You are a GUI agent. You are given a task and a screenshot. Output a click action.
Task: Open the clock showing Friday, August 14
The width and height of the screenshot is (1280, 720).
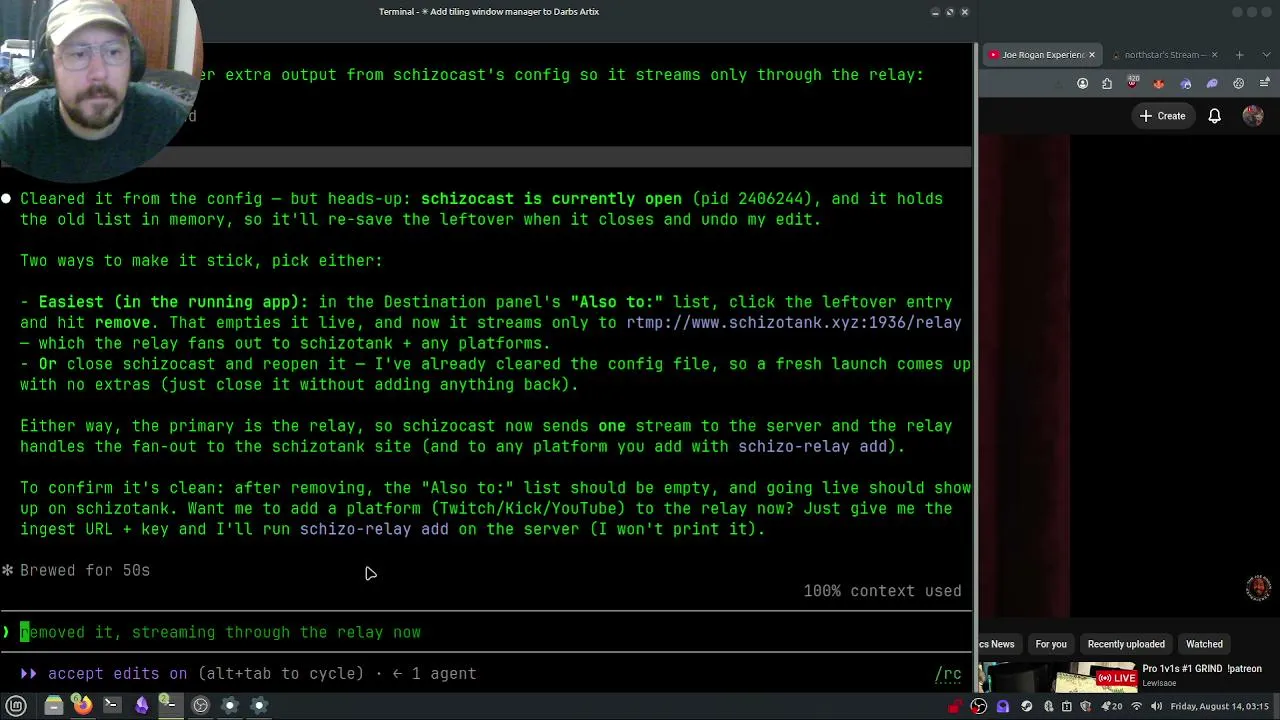1220,706
